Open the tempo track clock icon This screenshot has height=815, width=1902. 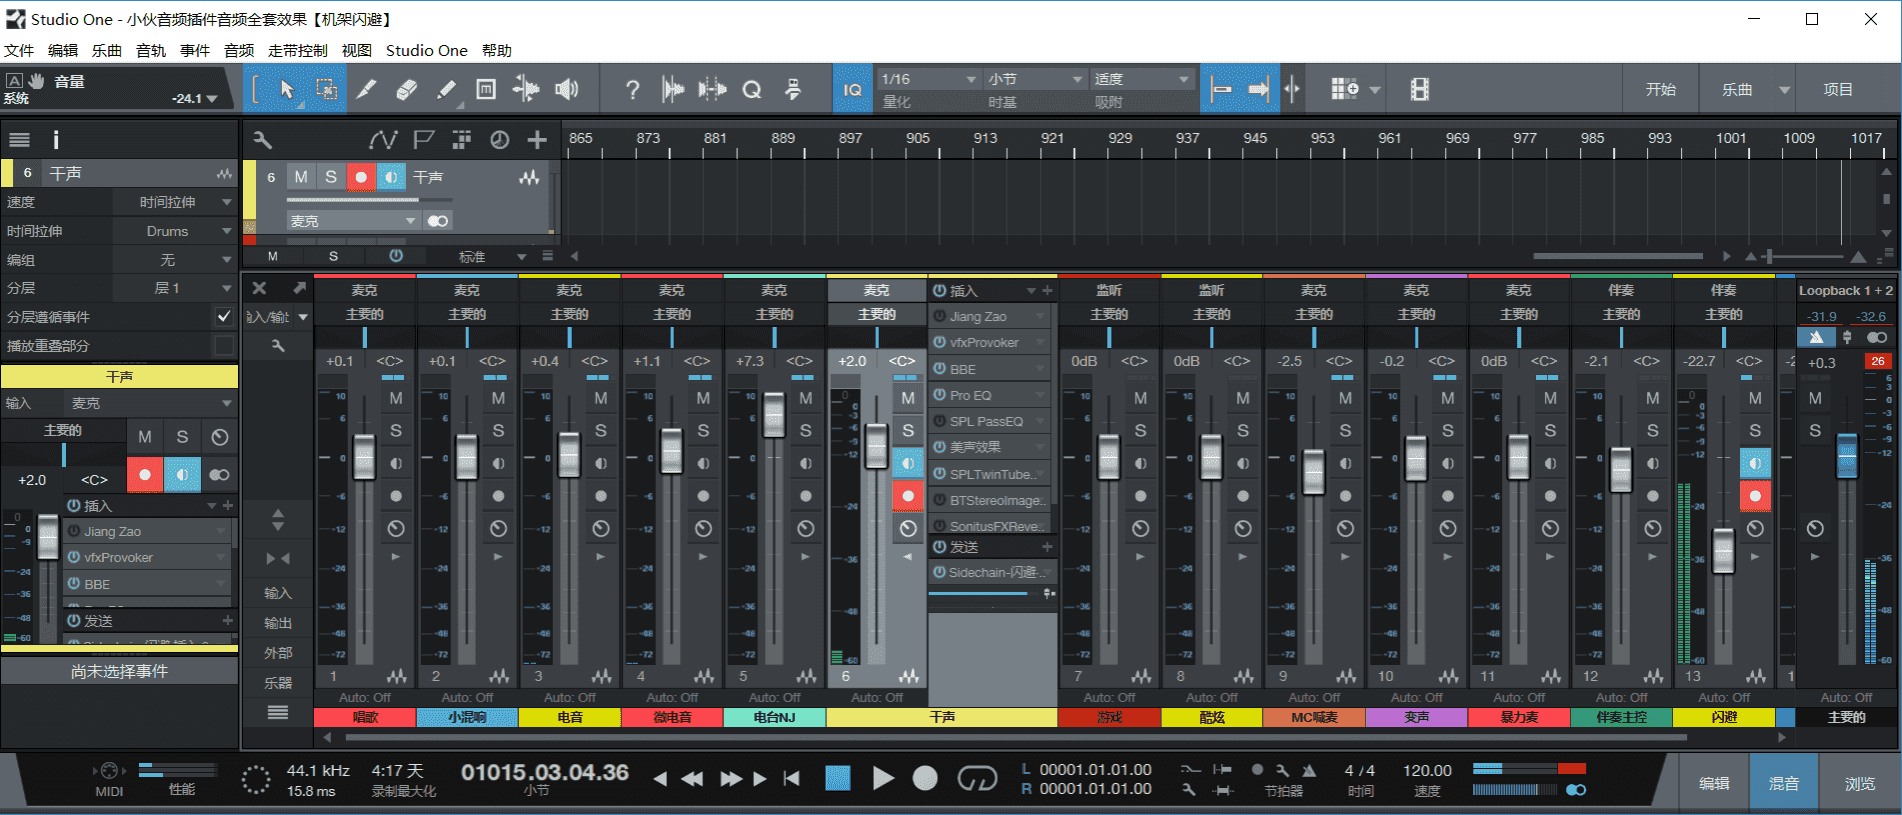pos(499,140)
